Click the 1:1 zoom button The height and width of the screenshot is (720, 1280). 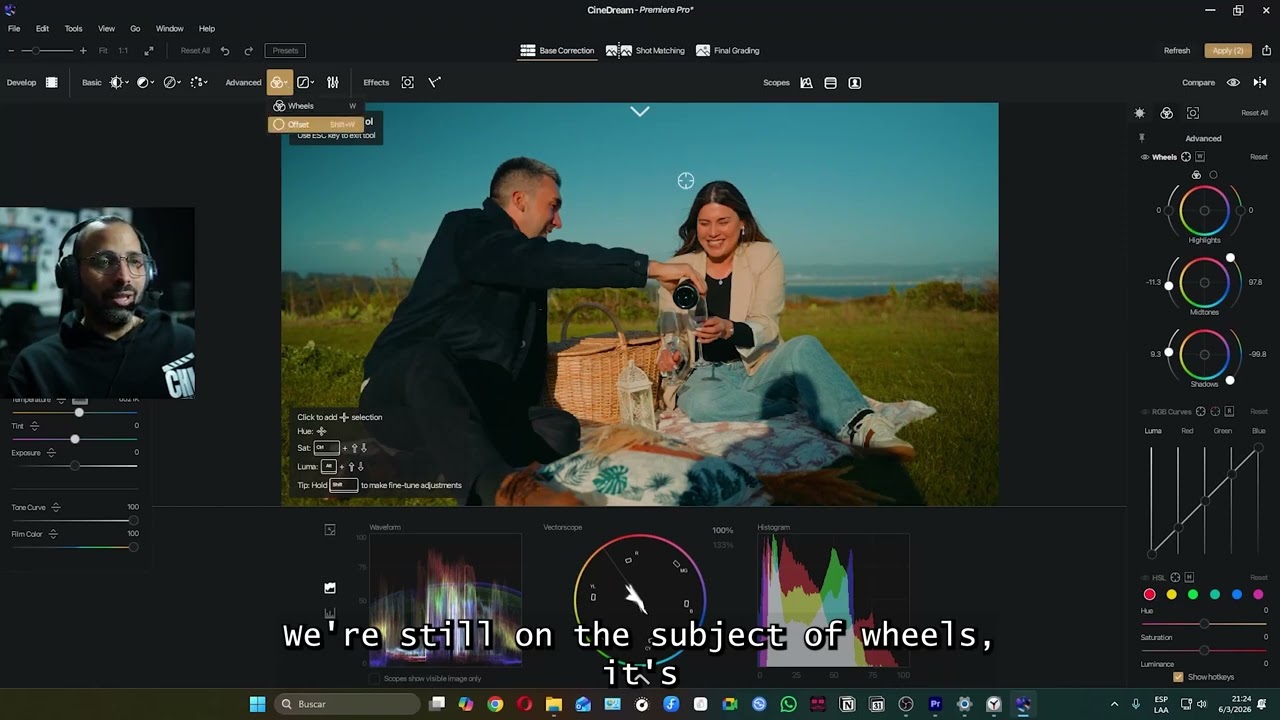[x=123, y=50]
